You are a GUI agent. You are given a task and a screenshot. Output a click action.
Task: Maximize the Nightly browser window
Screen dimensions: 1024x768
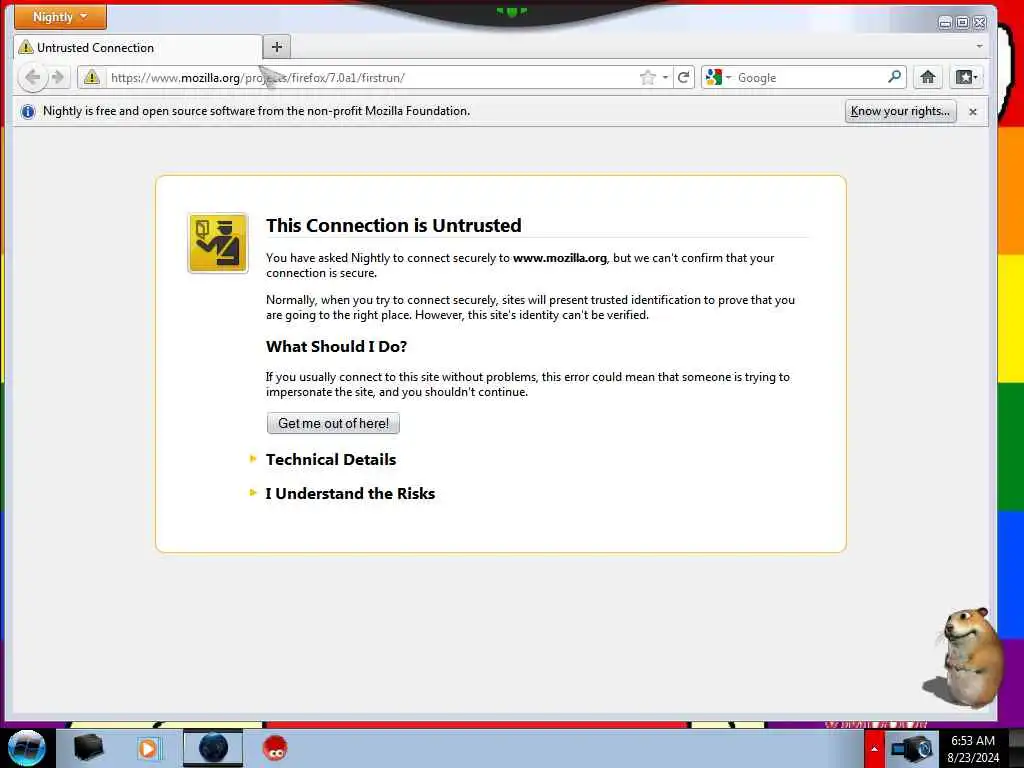point(963,23)
